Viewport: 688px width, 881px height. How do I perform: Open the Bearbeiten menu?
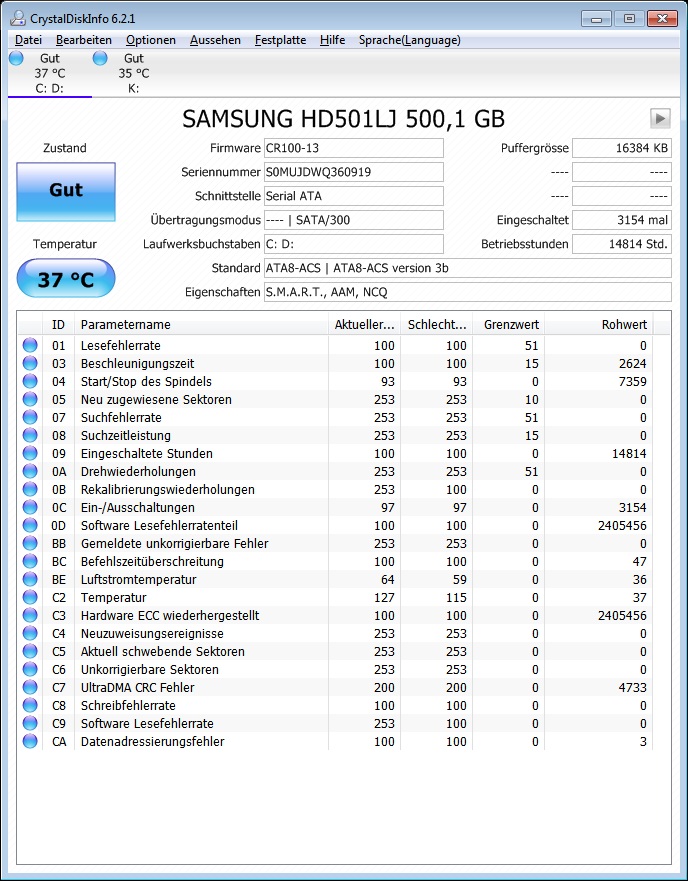tap(84, 40)
